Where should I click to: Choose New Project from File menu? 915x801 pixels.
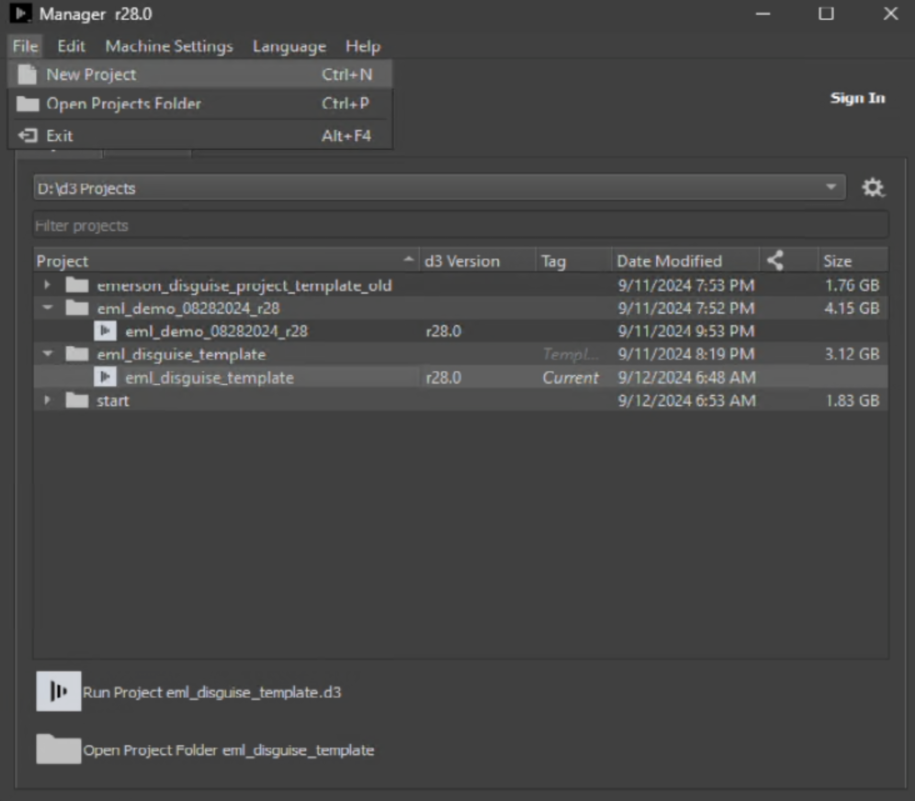(200, 75)
